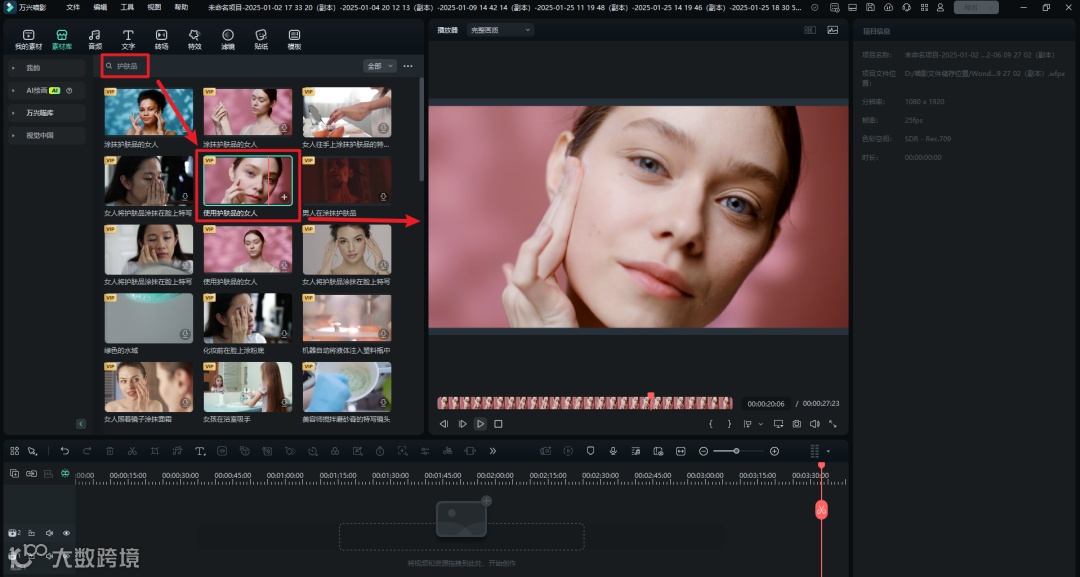Collapse the left category sidebar
The height and width of the screenshot is (577, 1080).
coord(81,424)
